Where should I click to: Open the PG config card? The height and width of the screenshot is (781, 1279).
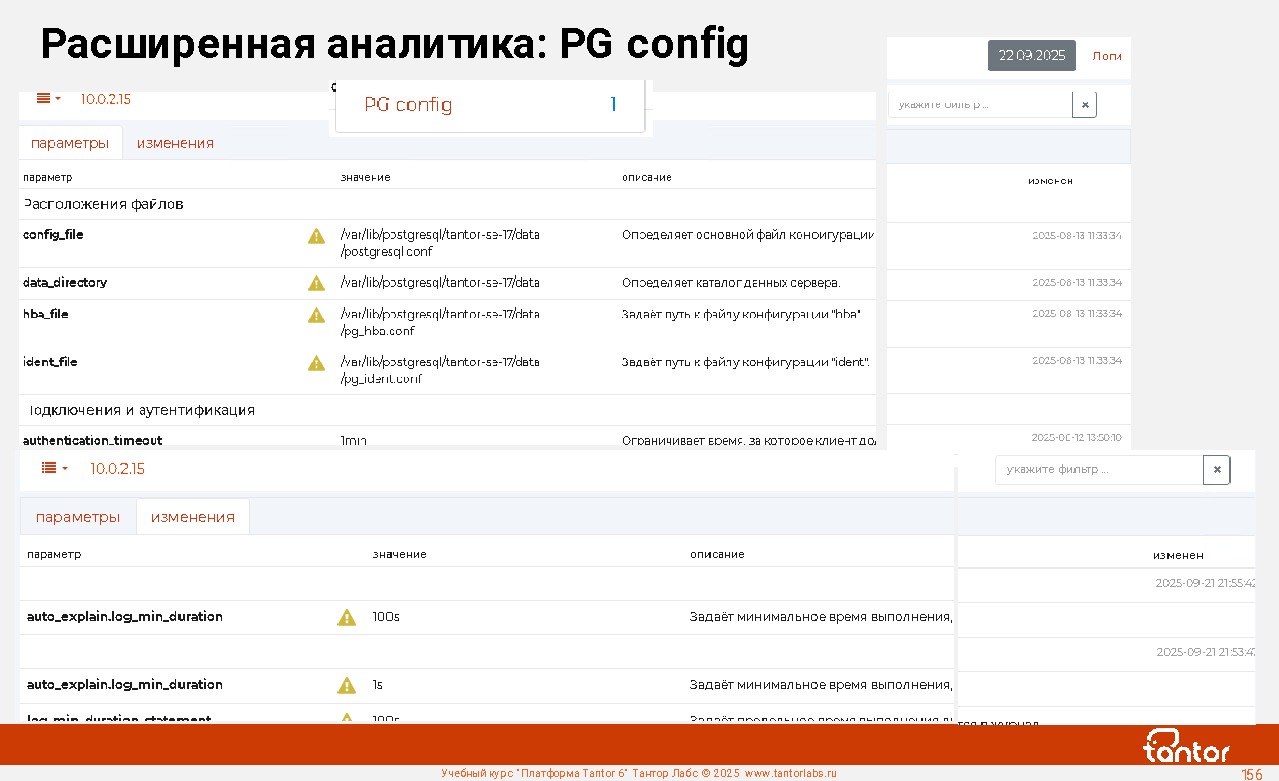489,105
